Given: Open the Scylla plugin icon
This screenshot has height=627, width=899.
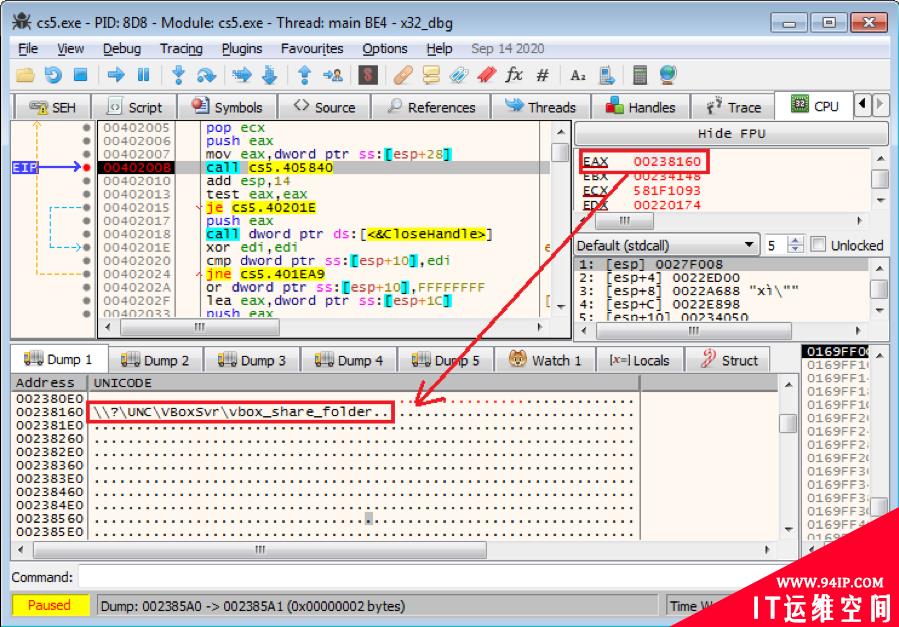Looking at the screenshot, I should [368, 75].
